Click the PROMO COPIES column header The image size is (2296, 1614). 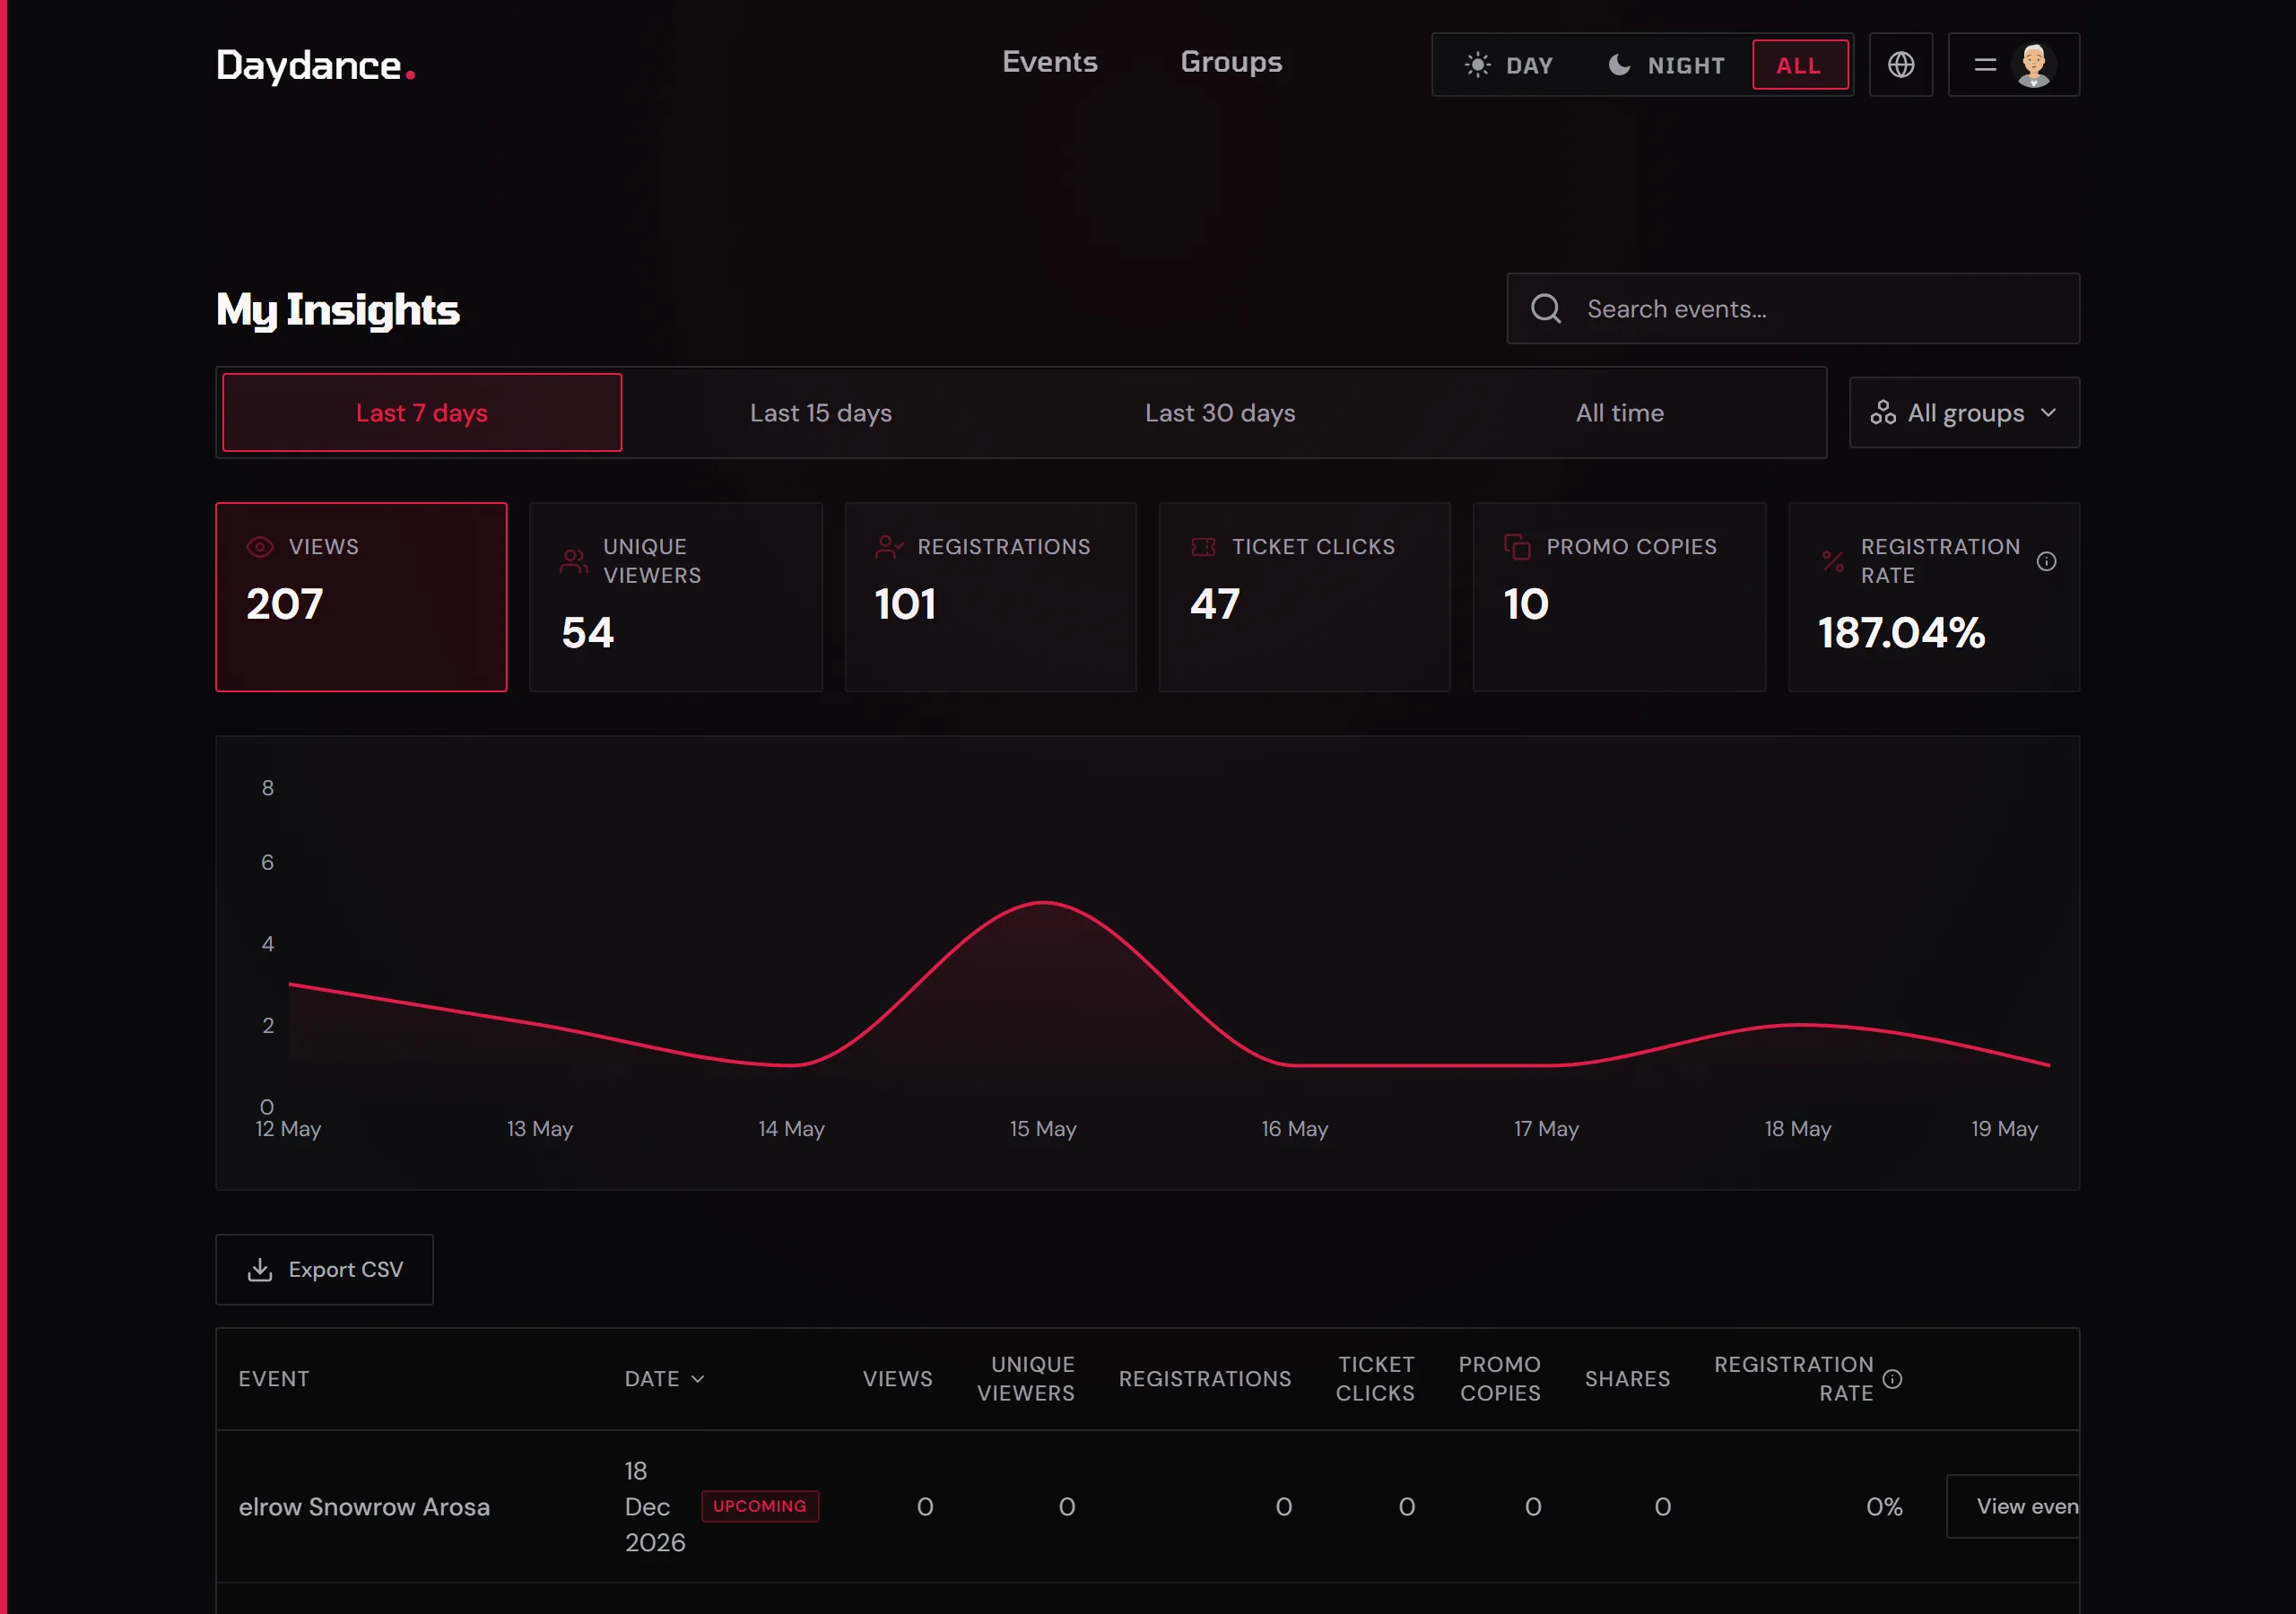[1500, 1379]
